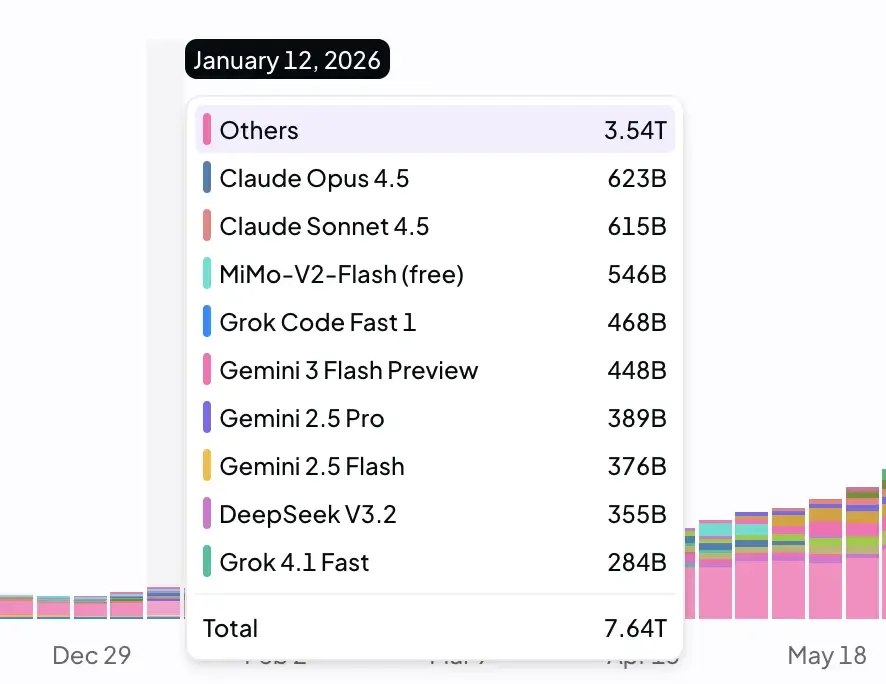
Task: Click the Total 7.64T row
Action: 435,628
